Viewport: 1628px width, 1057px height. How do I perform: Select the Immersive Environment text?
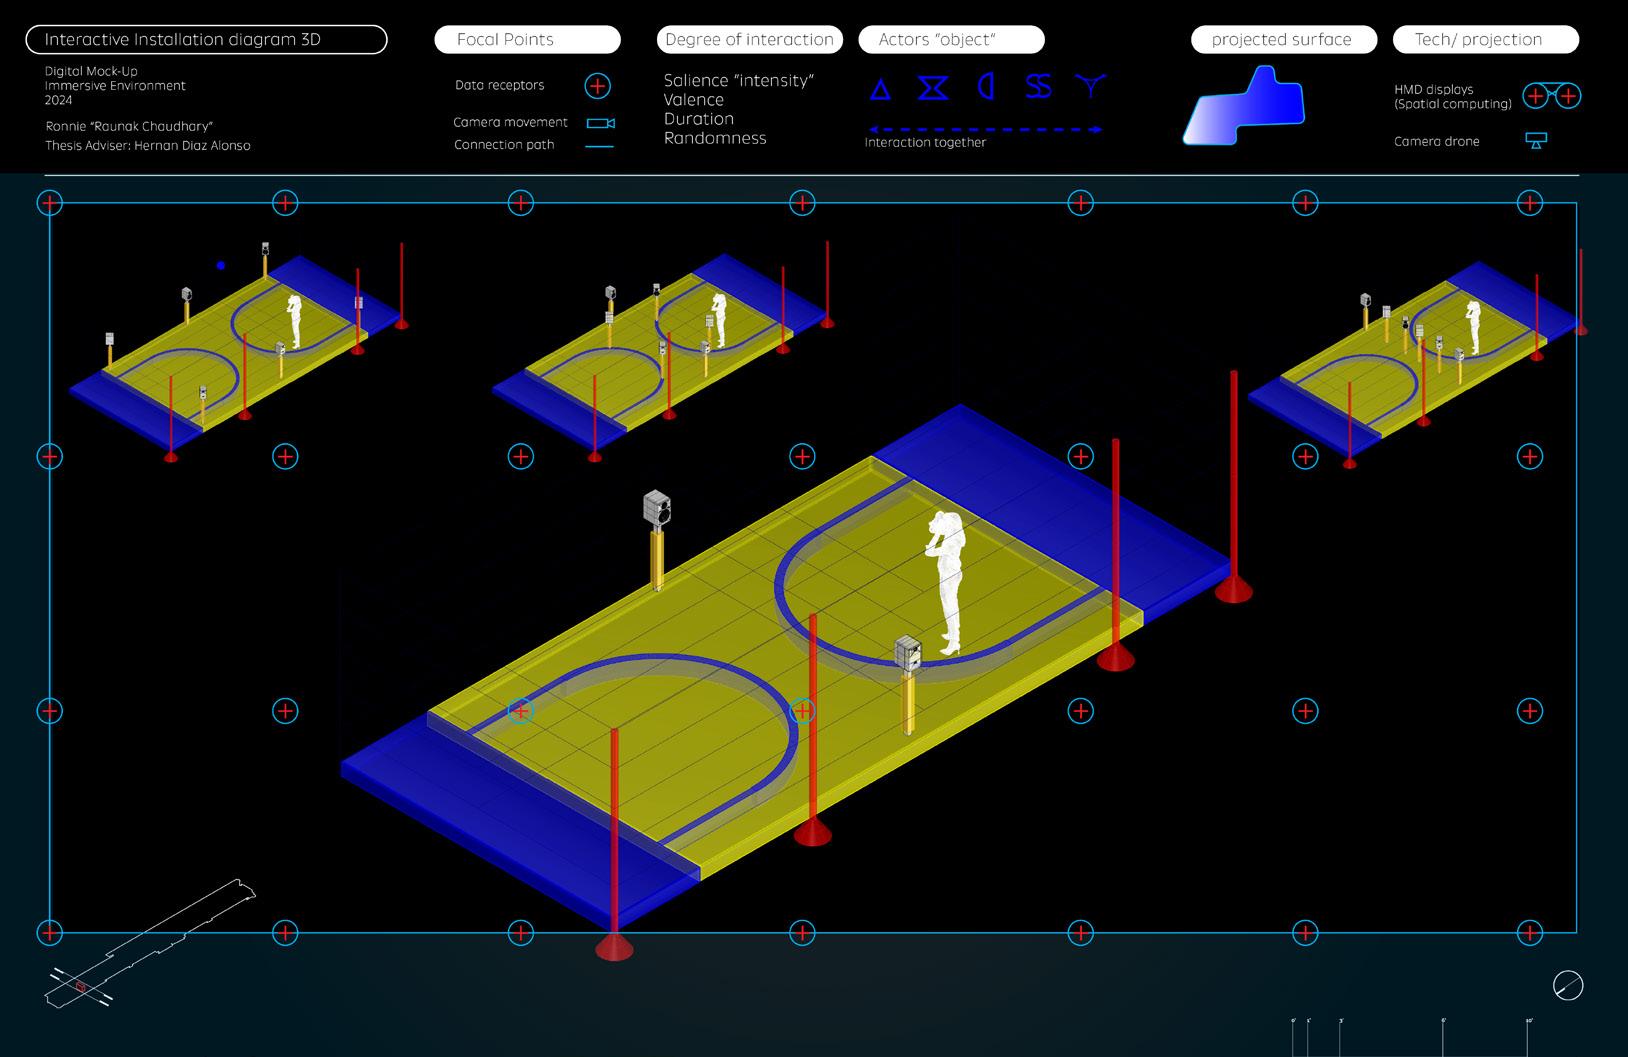tap(115, 86)
